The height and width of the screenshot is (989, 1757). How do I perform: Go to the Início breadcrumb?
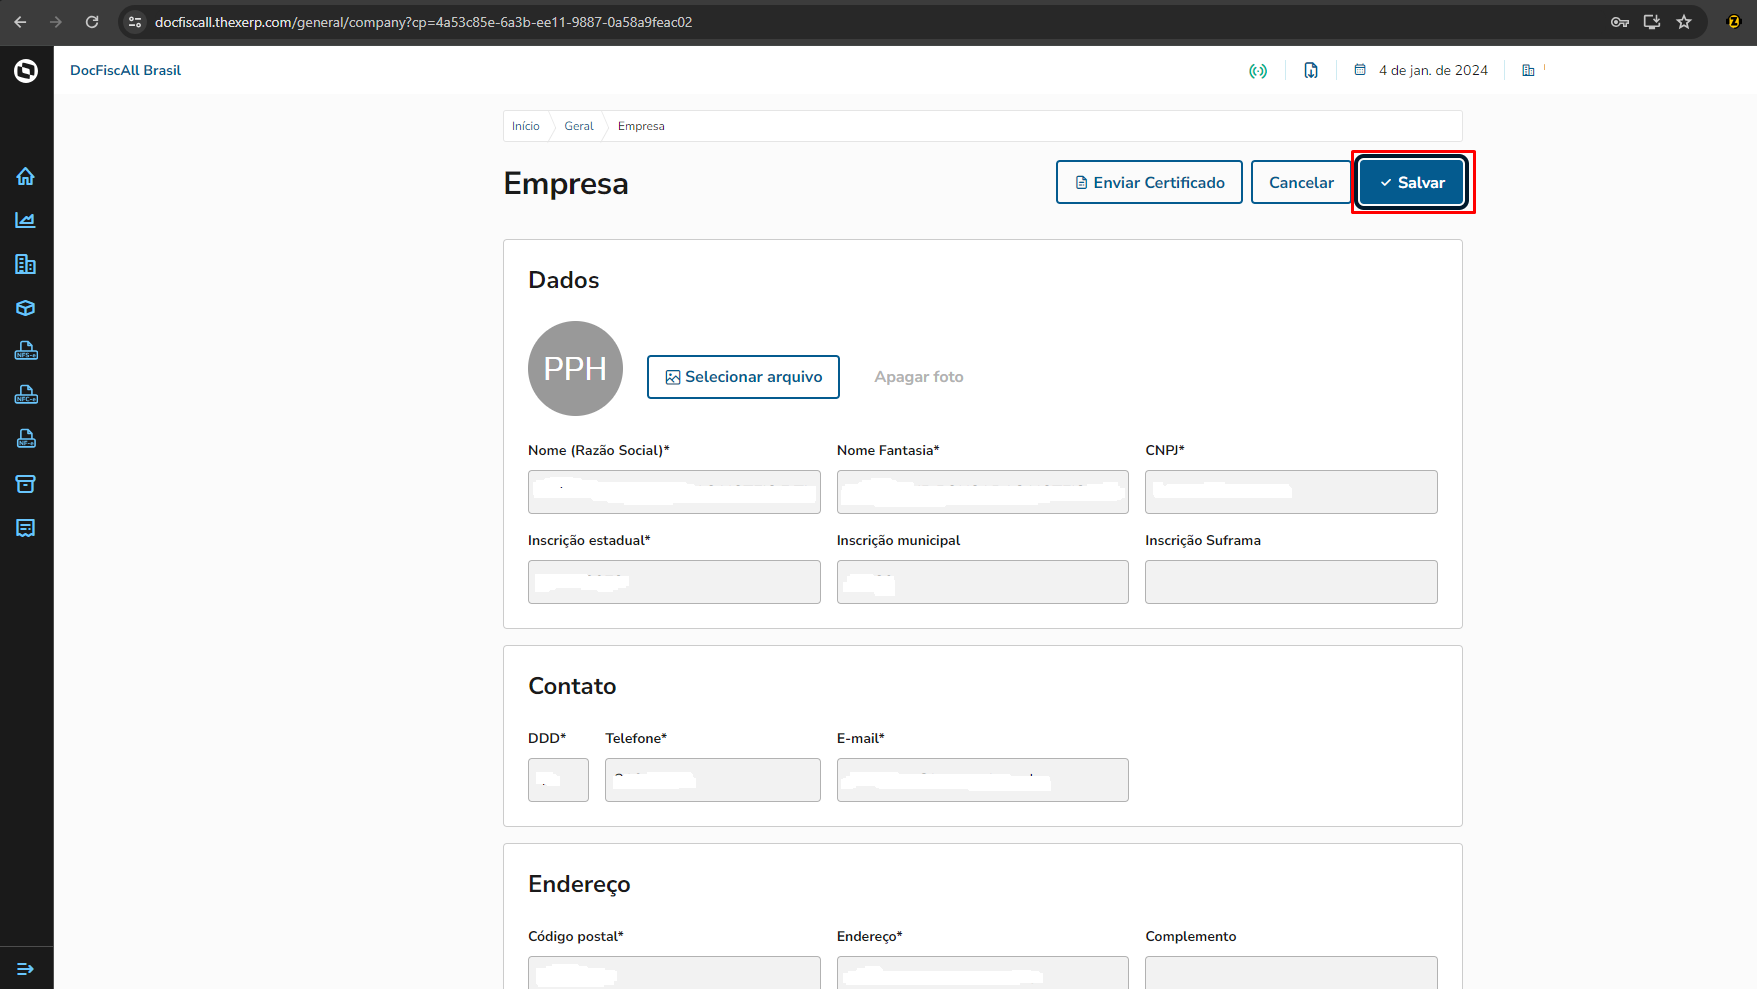tap(525, 126)
